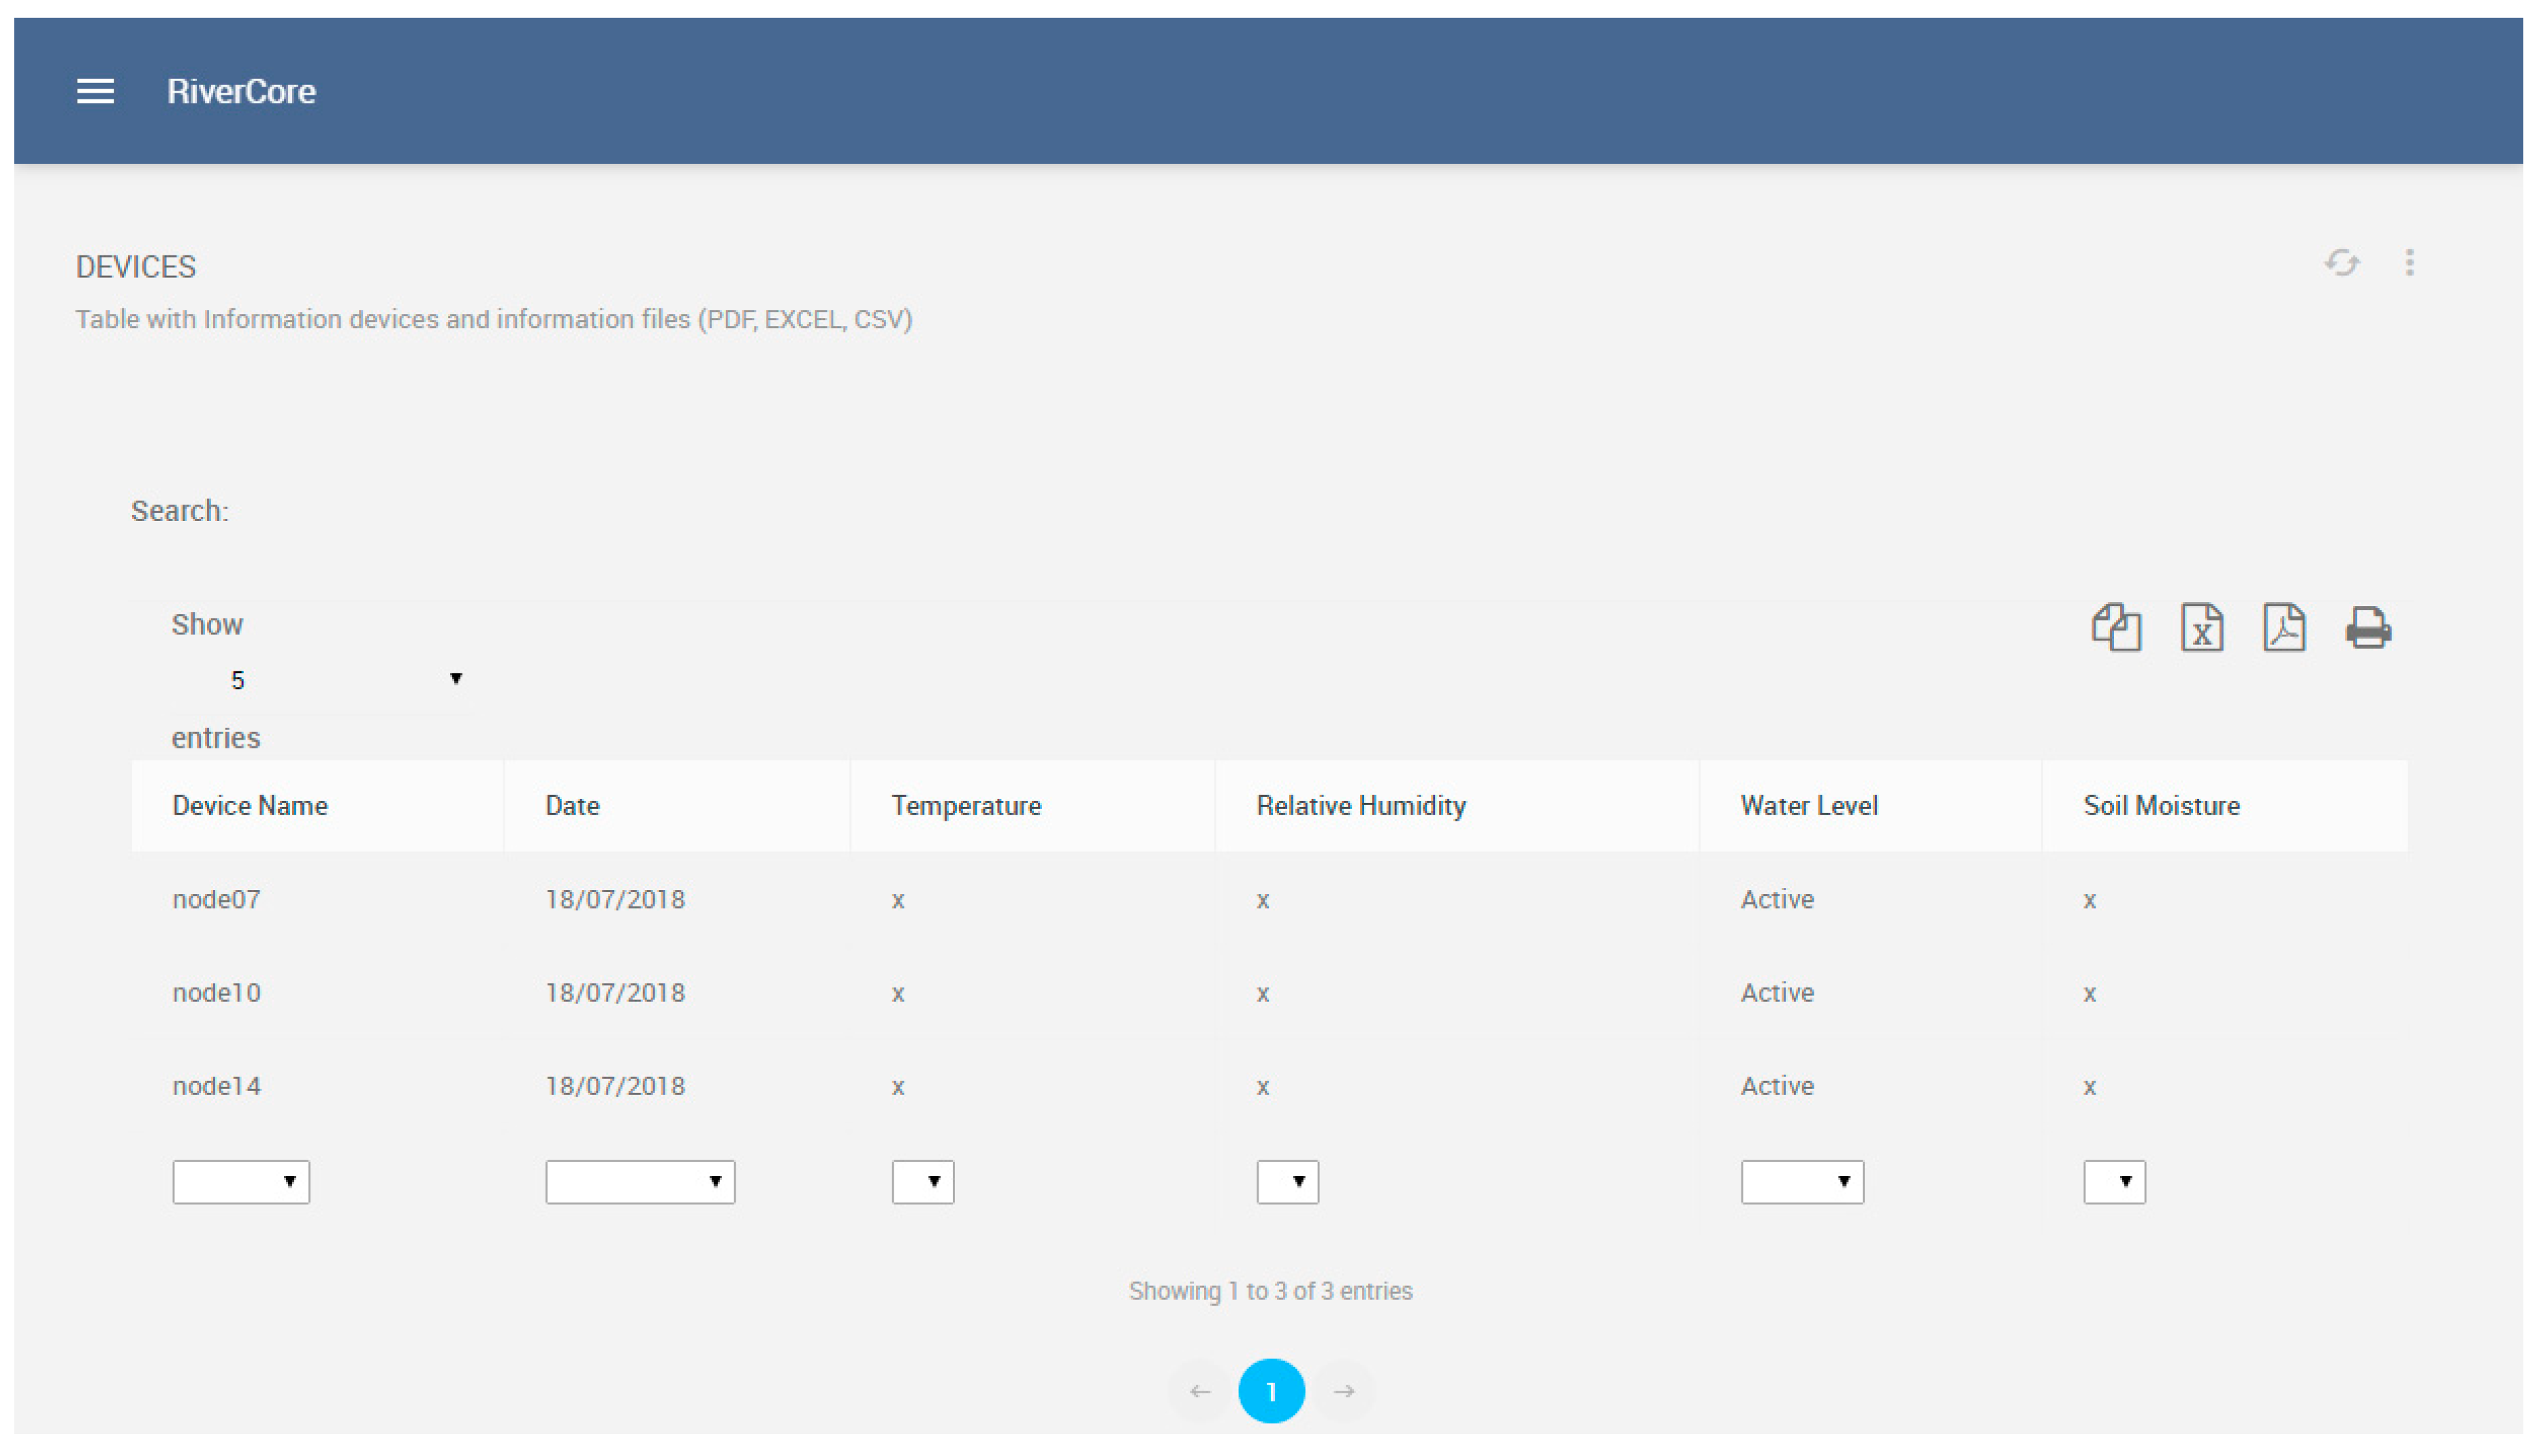Open the hamburger navigation menu

point(95,91)
